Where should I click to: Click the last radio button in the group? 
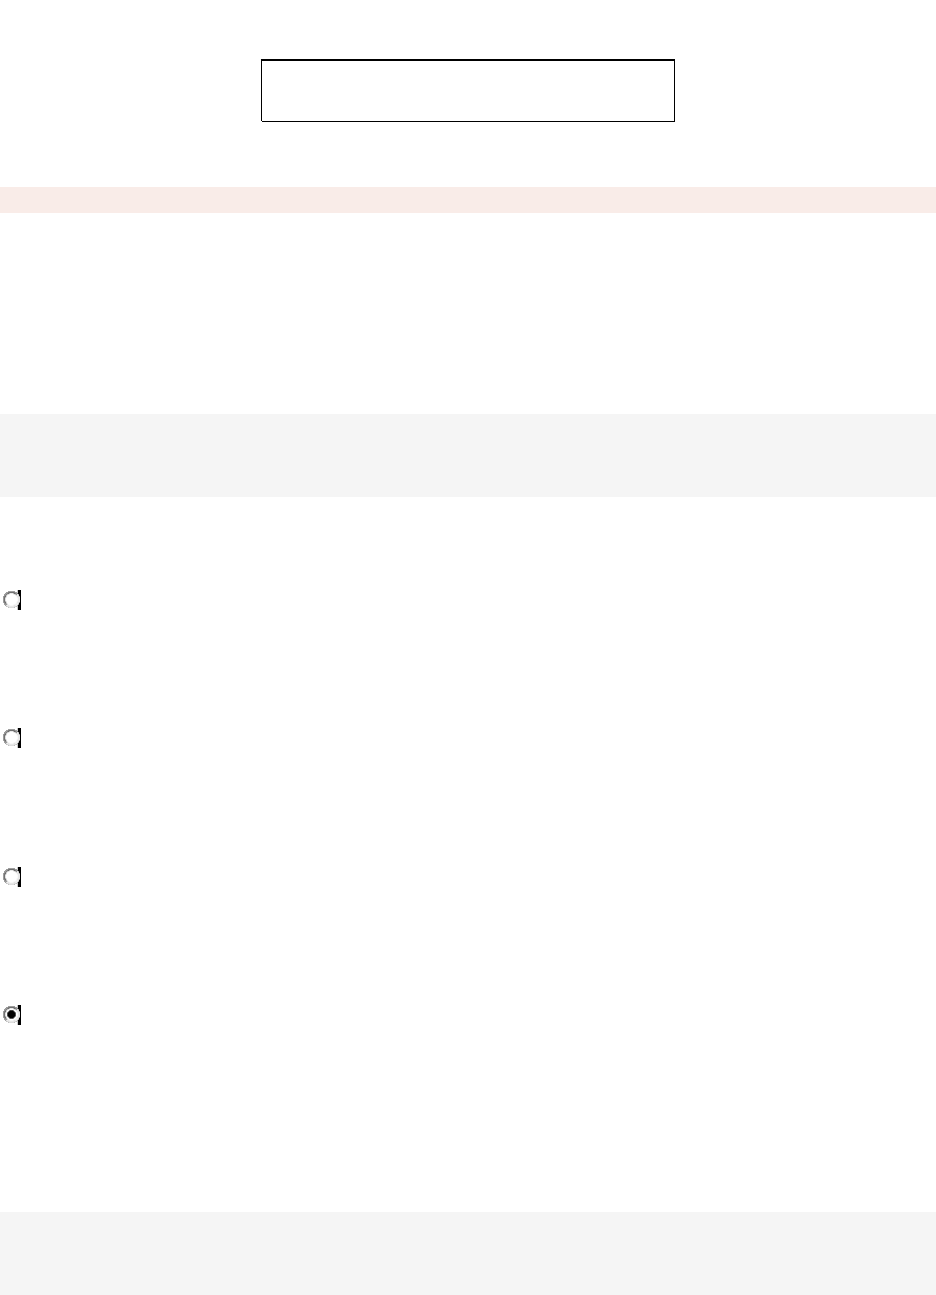tap(12, 1014)
